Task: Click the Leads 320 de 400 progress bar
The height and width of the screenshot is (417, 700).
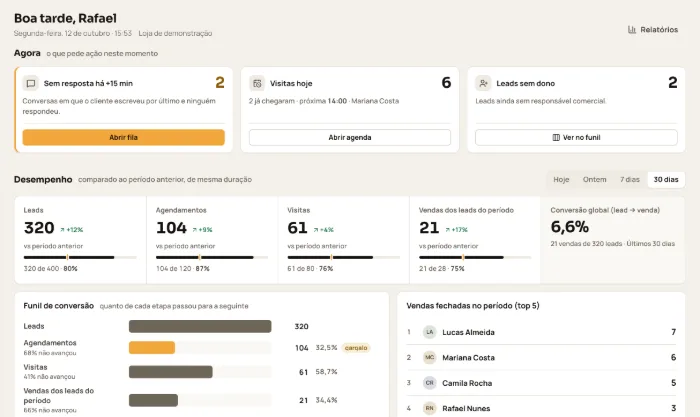Action: click(x=80, y=258)
